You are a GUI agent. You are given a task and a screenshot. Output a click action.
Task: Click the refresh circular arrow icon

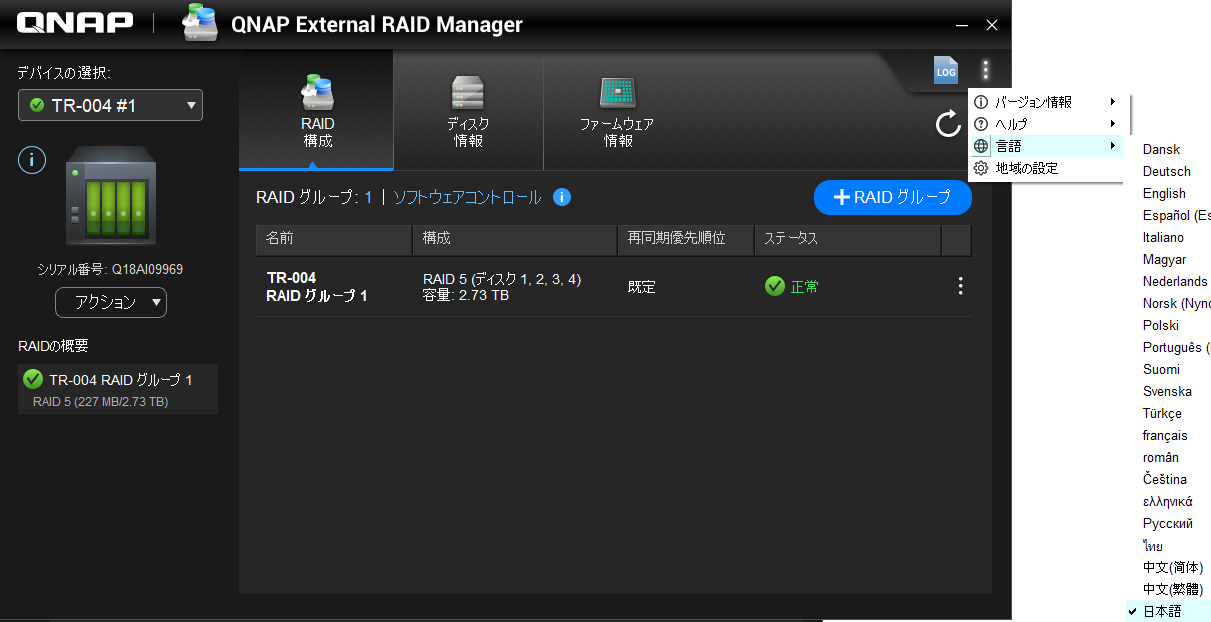coord(947,124)
